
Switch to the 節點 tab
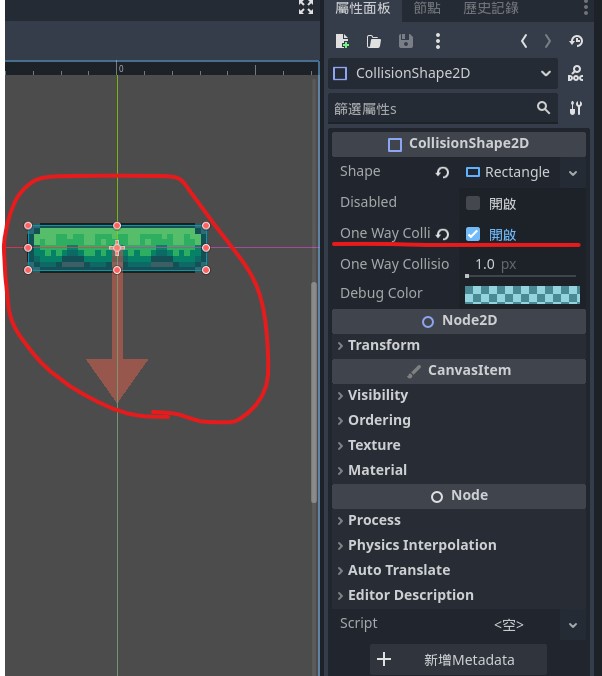427,8
